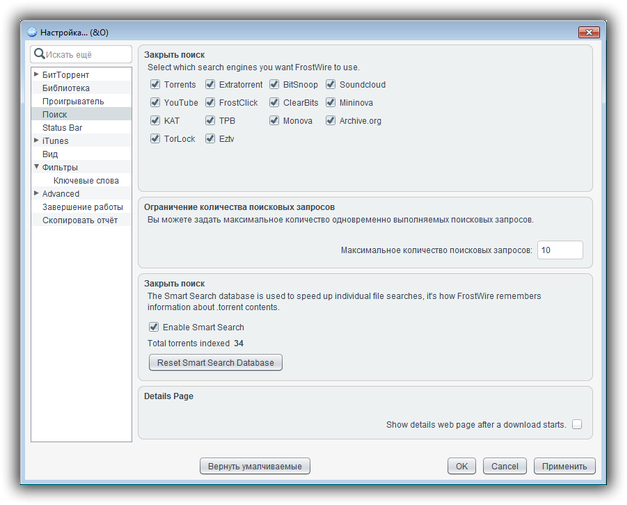Enable show details web page checkbox
This screenshot has width=627, height=505.
coord(577,425)
